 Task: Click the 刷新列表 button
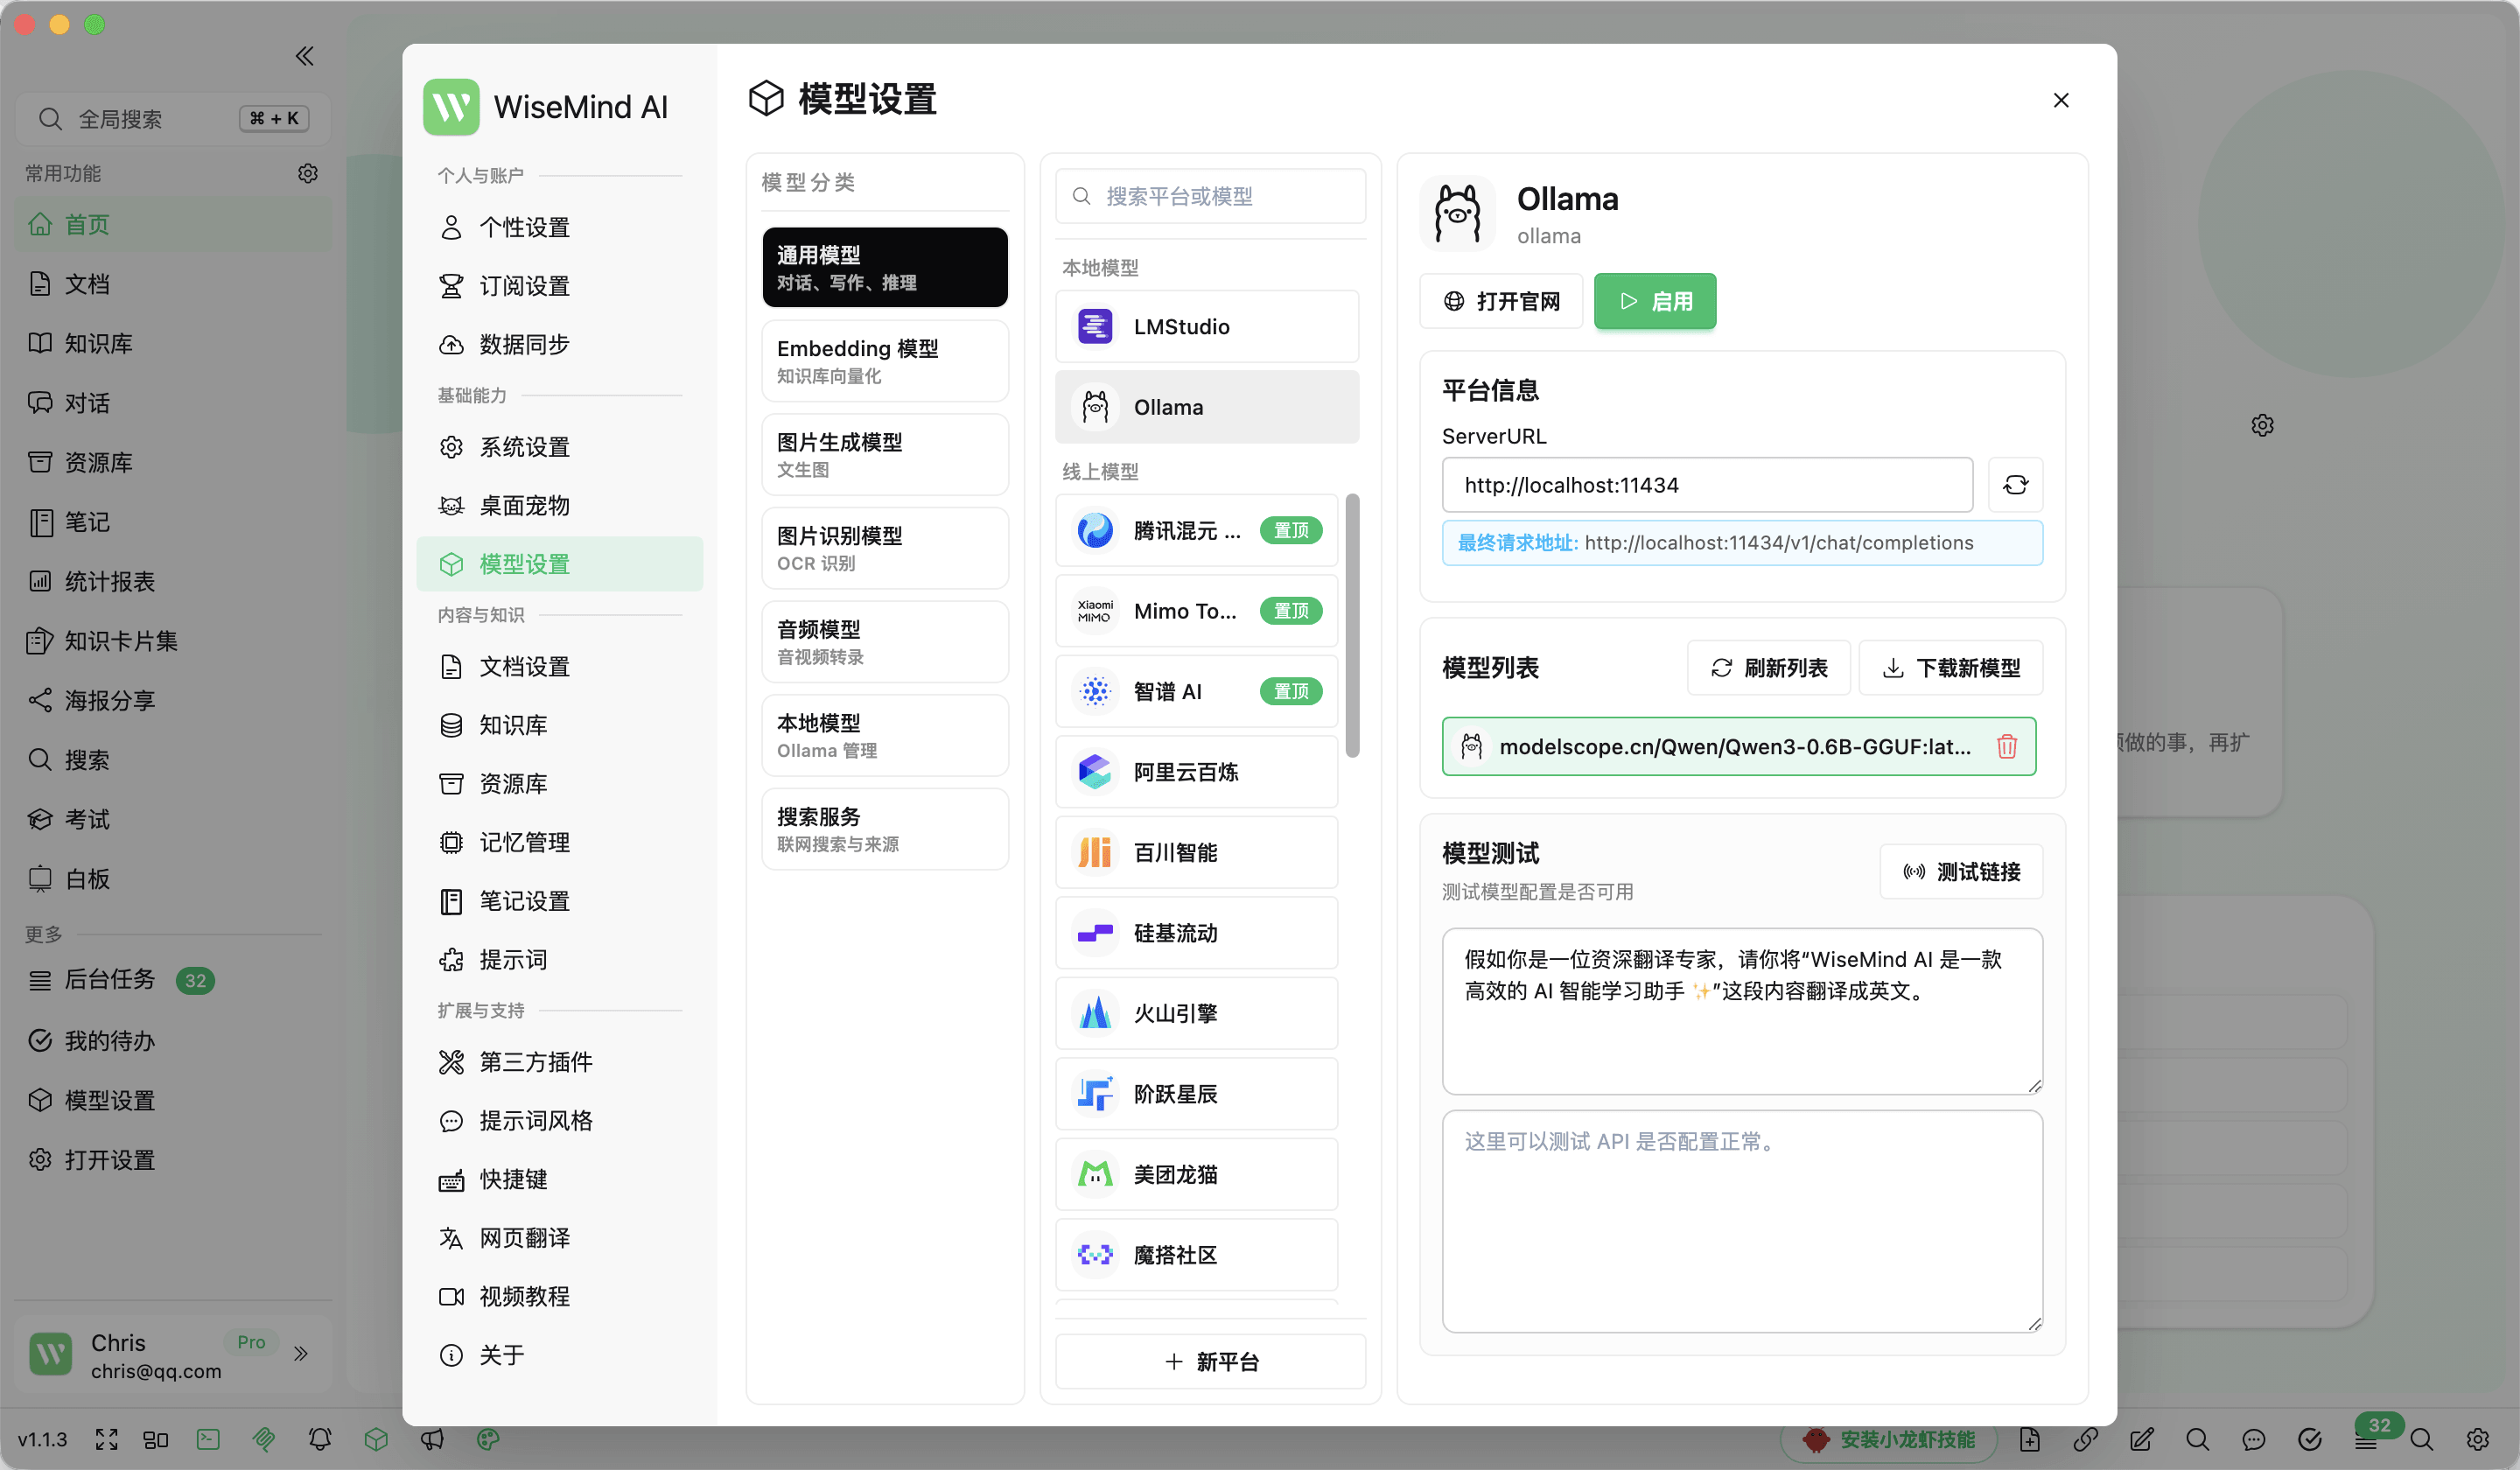pyautogui.click(x=1769, y=667)
